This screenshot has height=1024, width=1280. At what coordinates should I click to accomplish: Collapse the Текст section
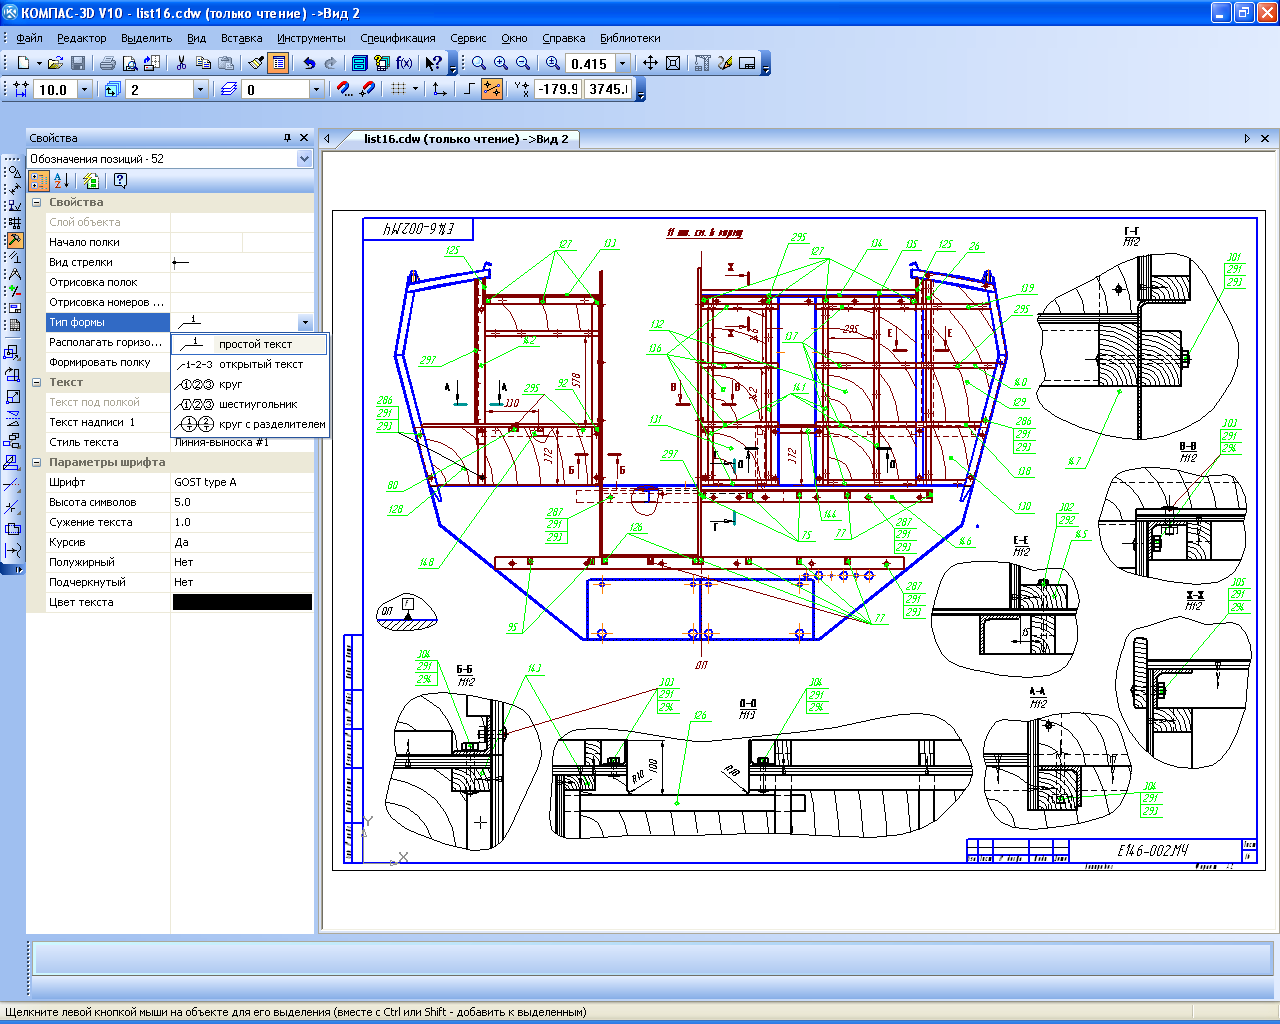[x=37, y=382]
